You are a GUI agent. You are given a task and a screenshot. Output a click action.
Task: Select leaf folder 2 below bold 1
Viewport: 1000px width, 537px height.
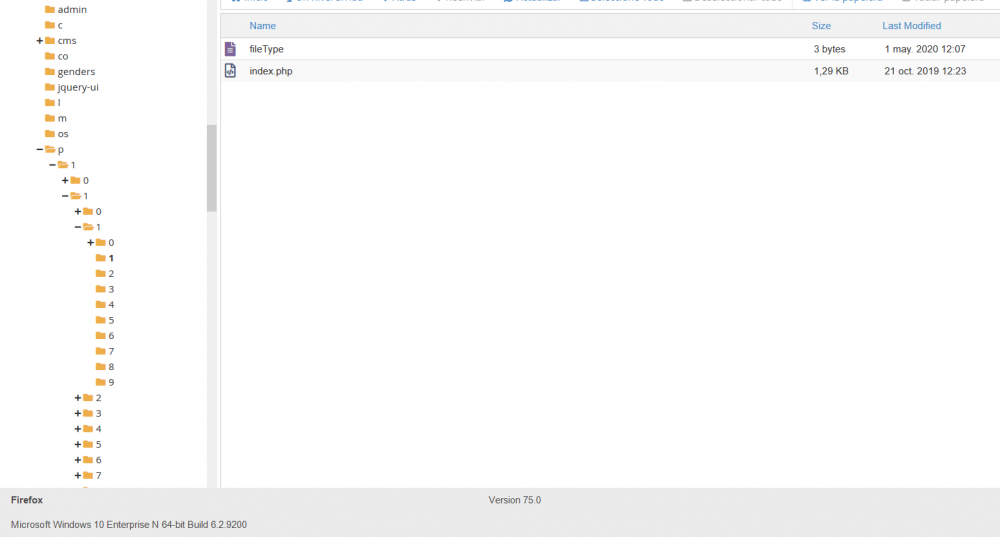click(111, 274)
